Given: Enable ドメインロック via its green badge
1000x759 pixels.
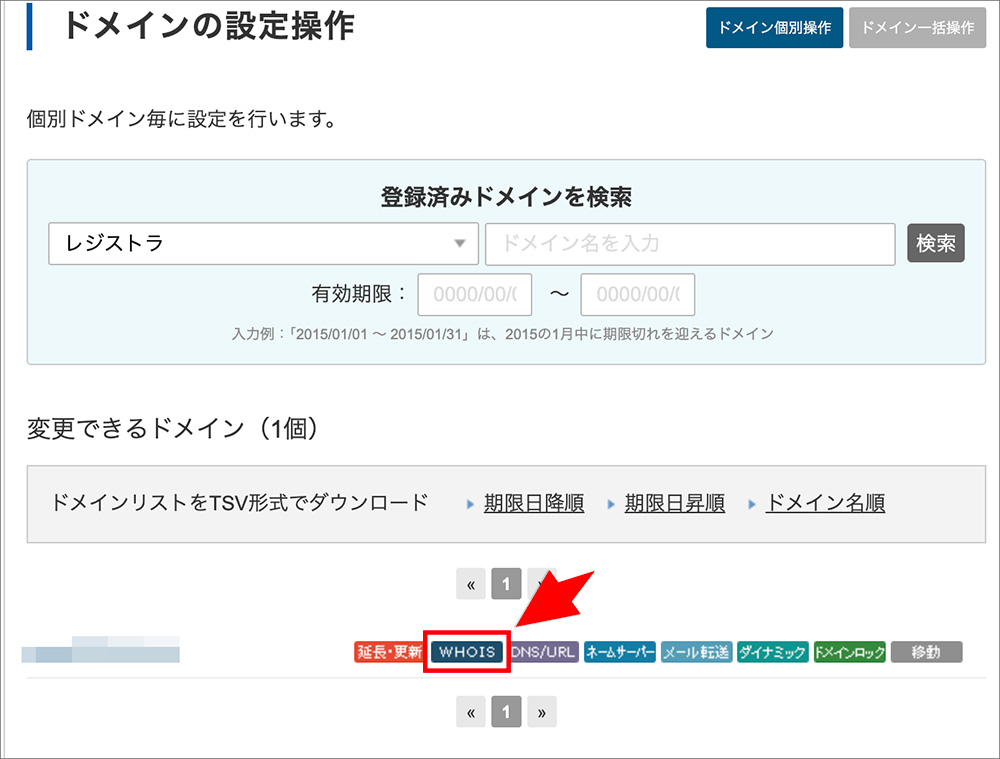Looking at the screenshot, I should [x=849, y=651].
